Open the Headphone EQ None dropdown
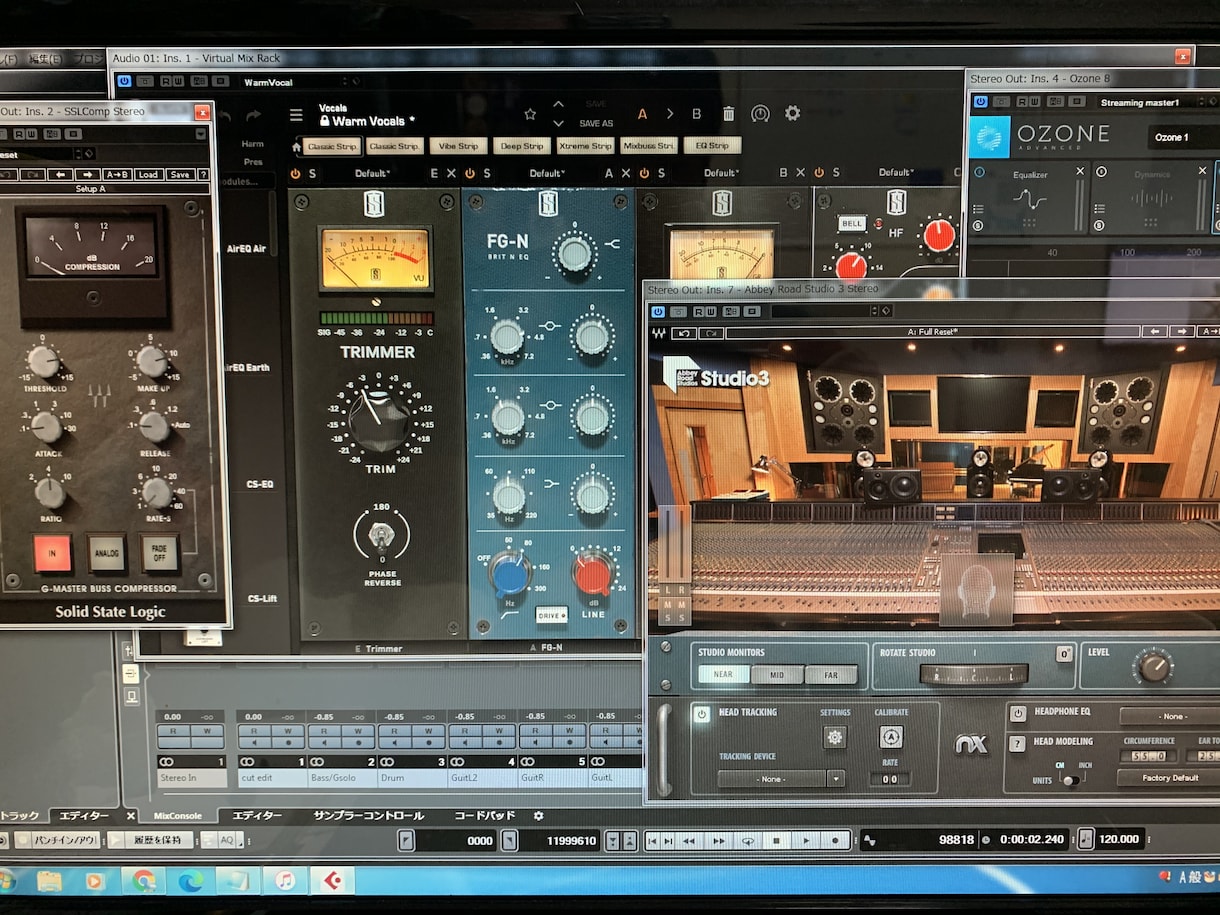The image size is (1220, 915). click(1171, 716)
